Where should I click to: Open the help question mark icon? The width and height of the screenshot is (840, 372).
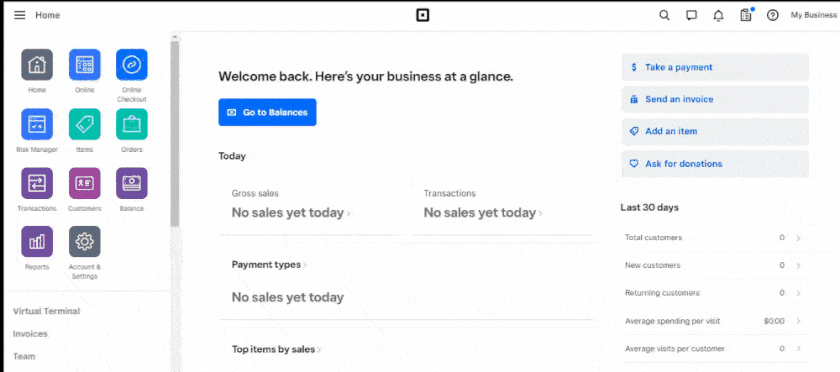[x=772, y=15]
